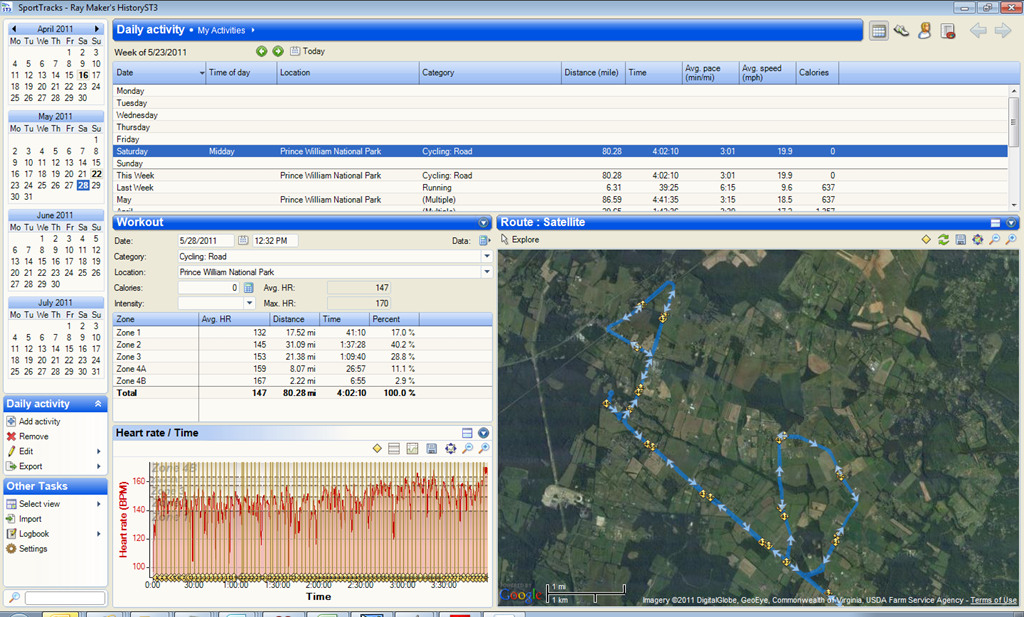This screenshot has width=1024, height=617.
Task: Click the Today button
Action: coord(308,51)
